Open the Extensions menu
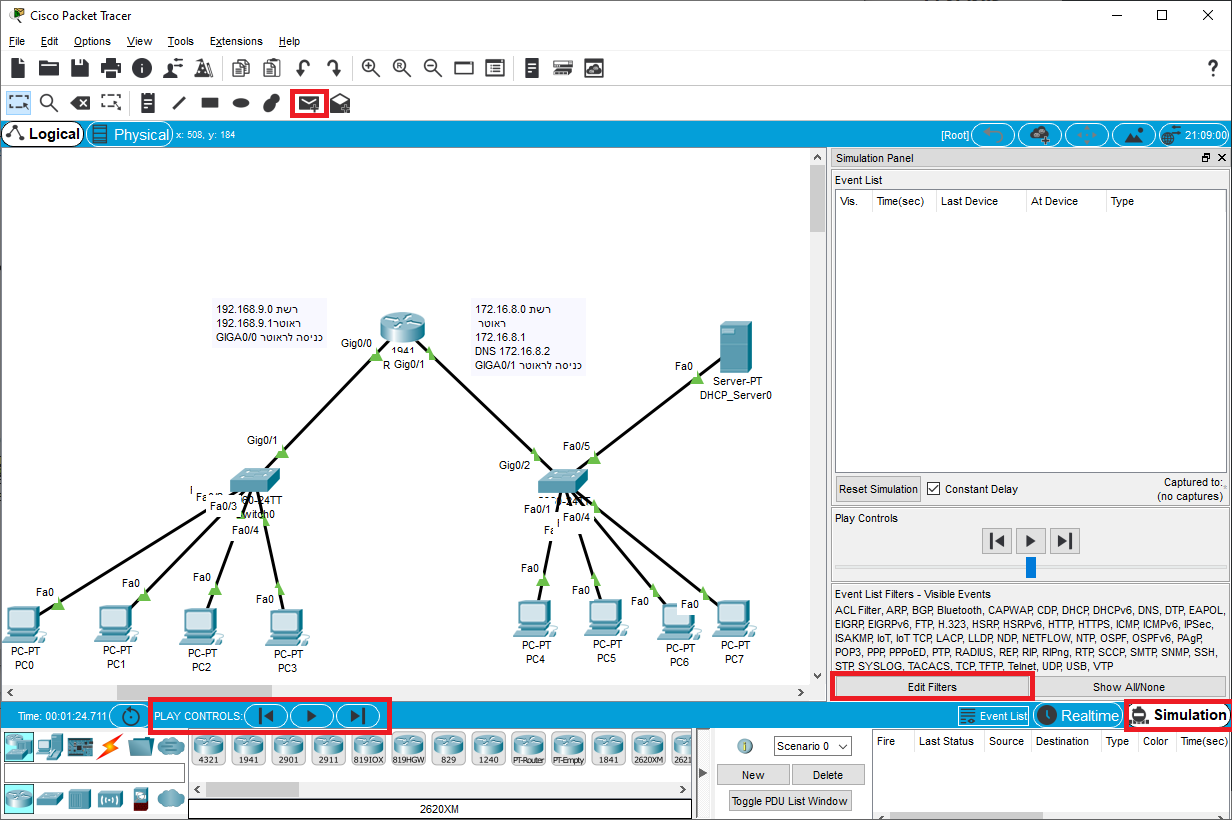The image size is (1232, 820). point(236,41)
